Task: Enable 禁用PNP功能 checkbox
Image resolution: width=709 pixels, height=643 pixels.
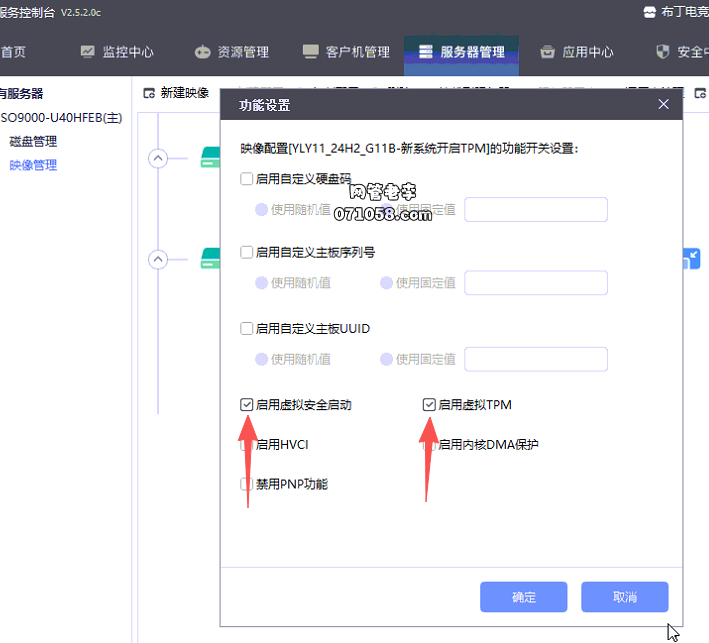Action: coord(246,484)
